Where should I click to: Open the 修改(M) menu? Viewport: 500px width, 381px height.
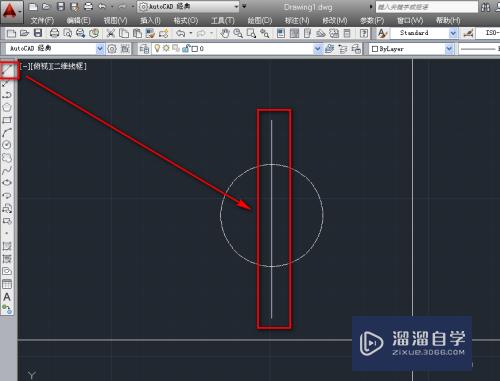click(x=335, y=21)
